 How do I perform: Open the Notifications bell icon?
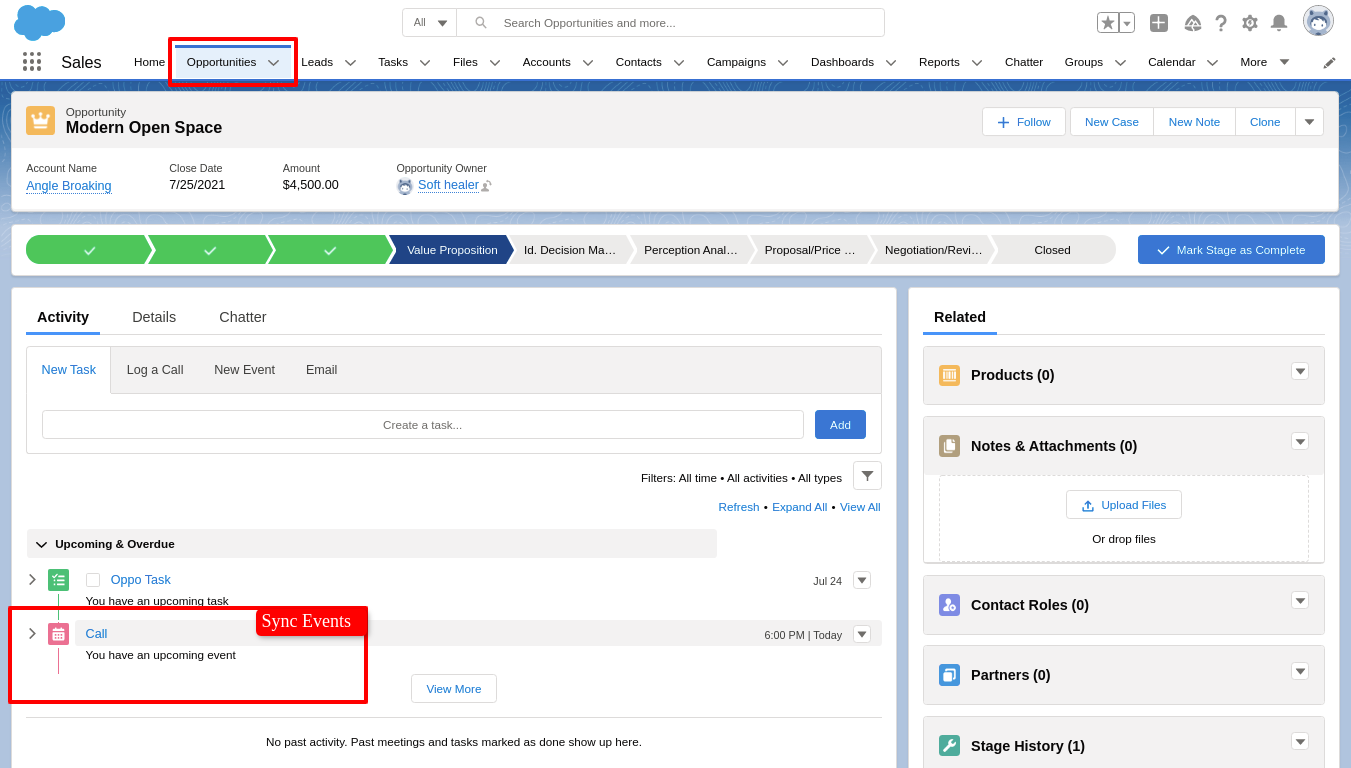[x=1279, y=22]
